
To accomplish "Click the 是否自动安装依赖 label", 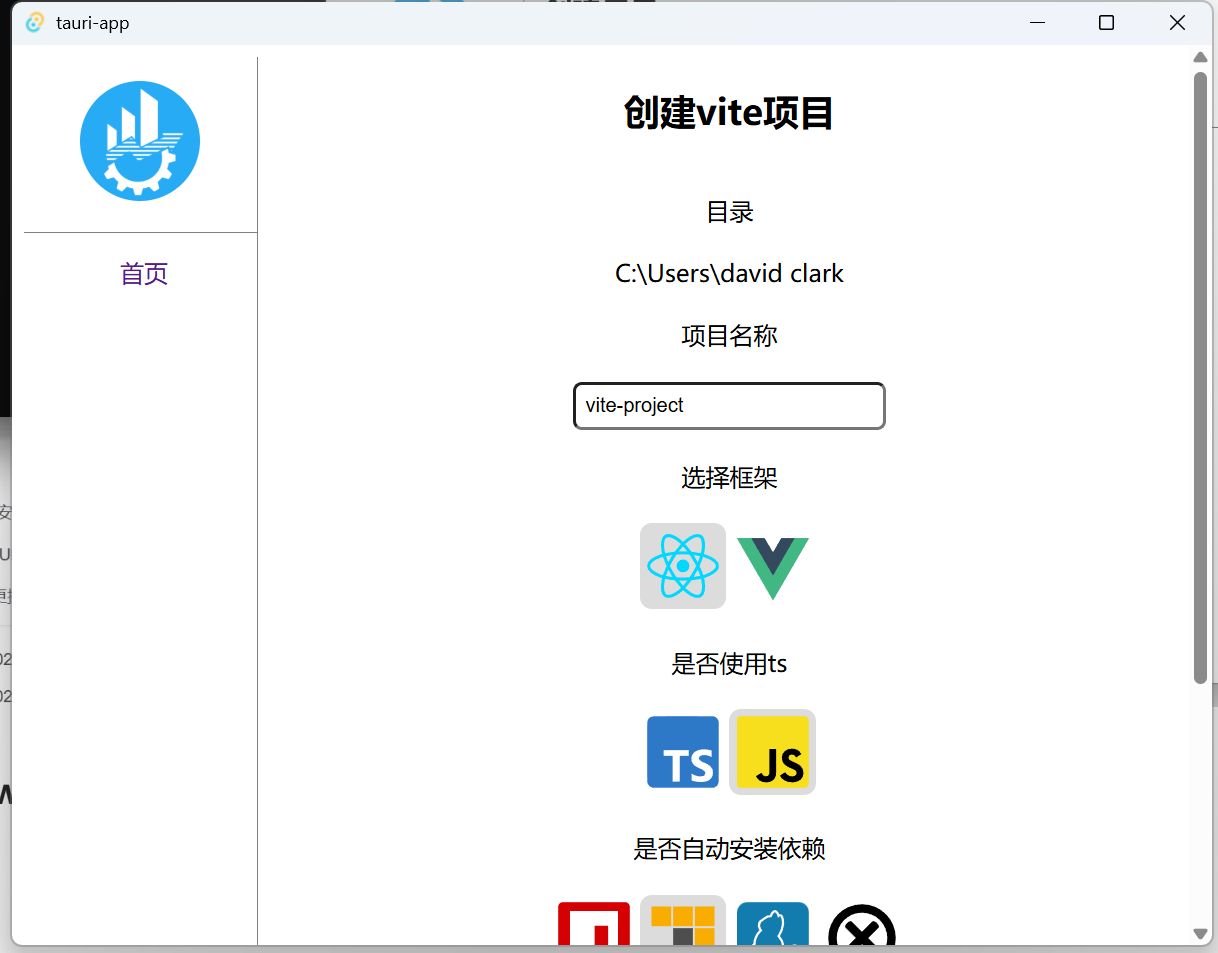I will point(729,850).
